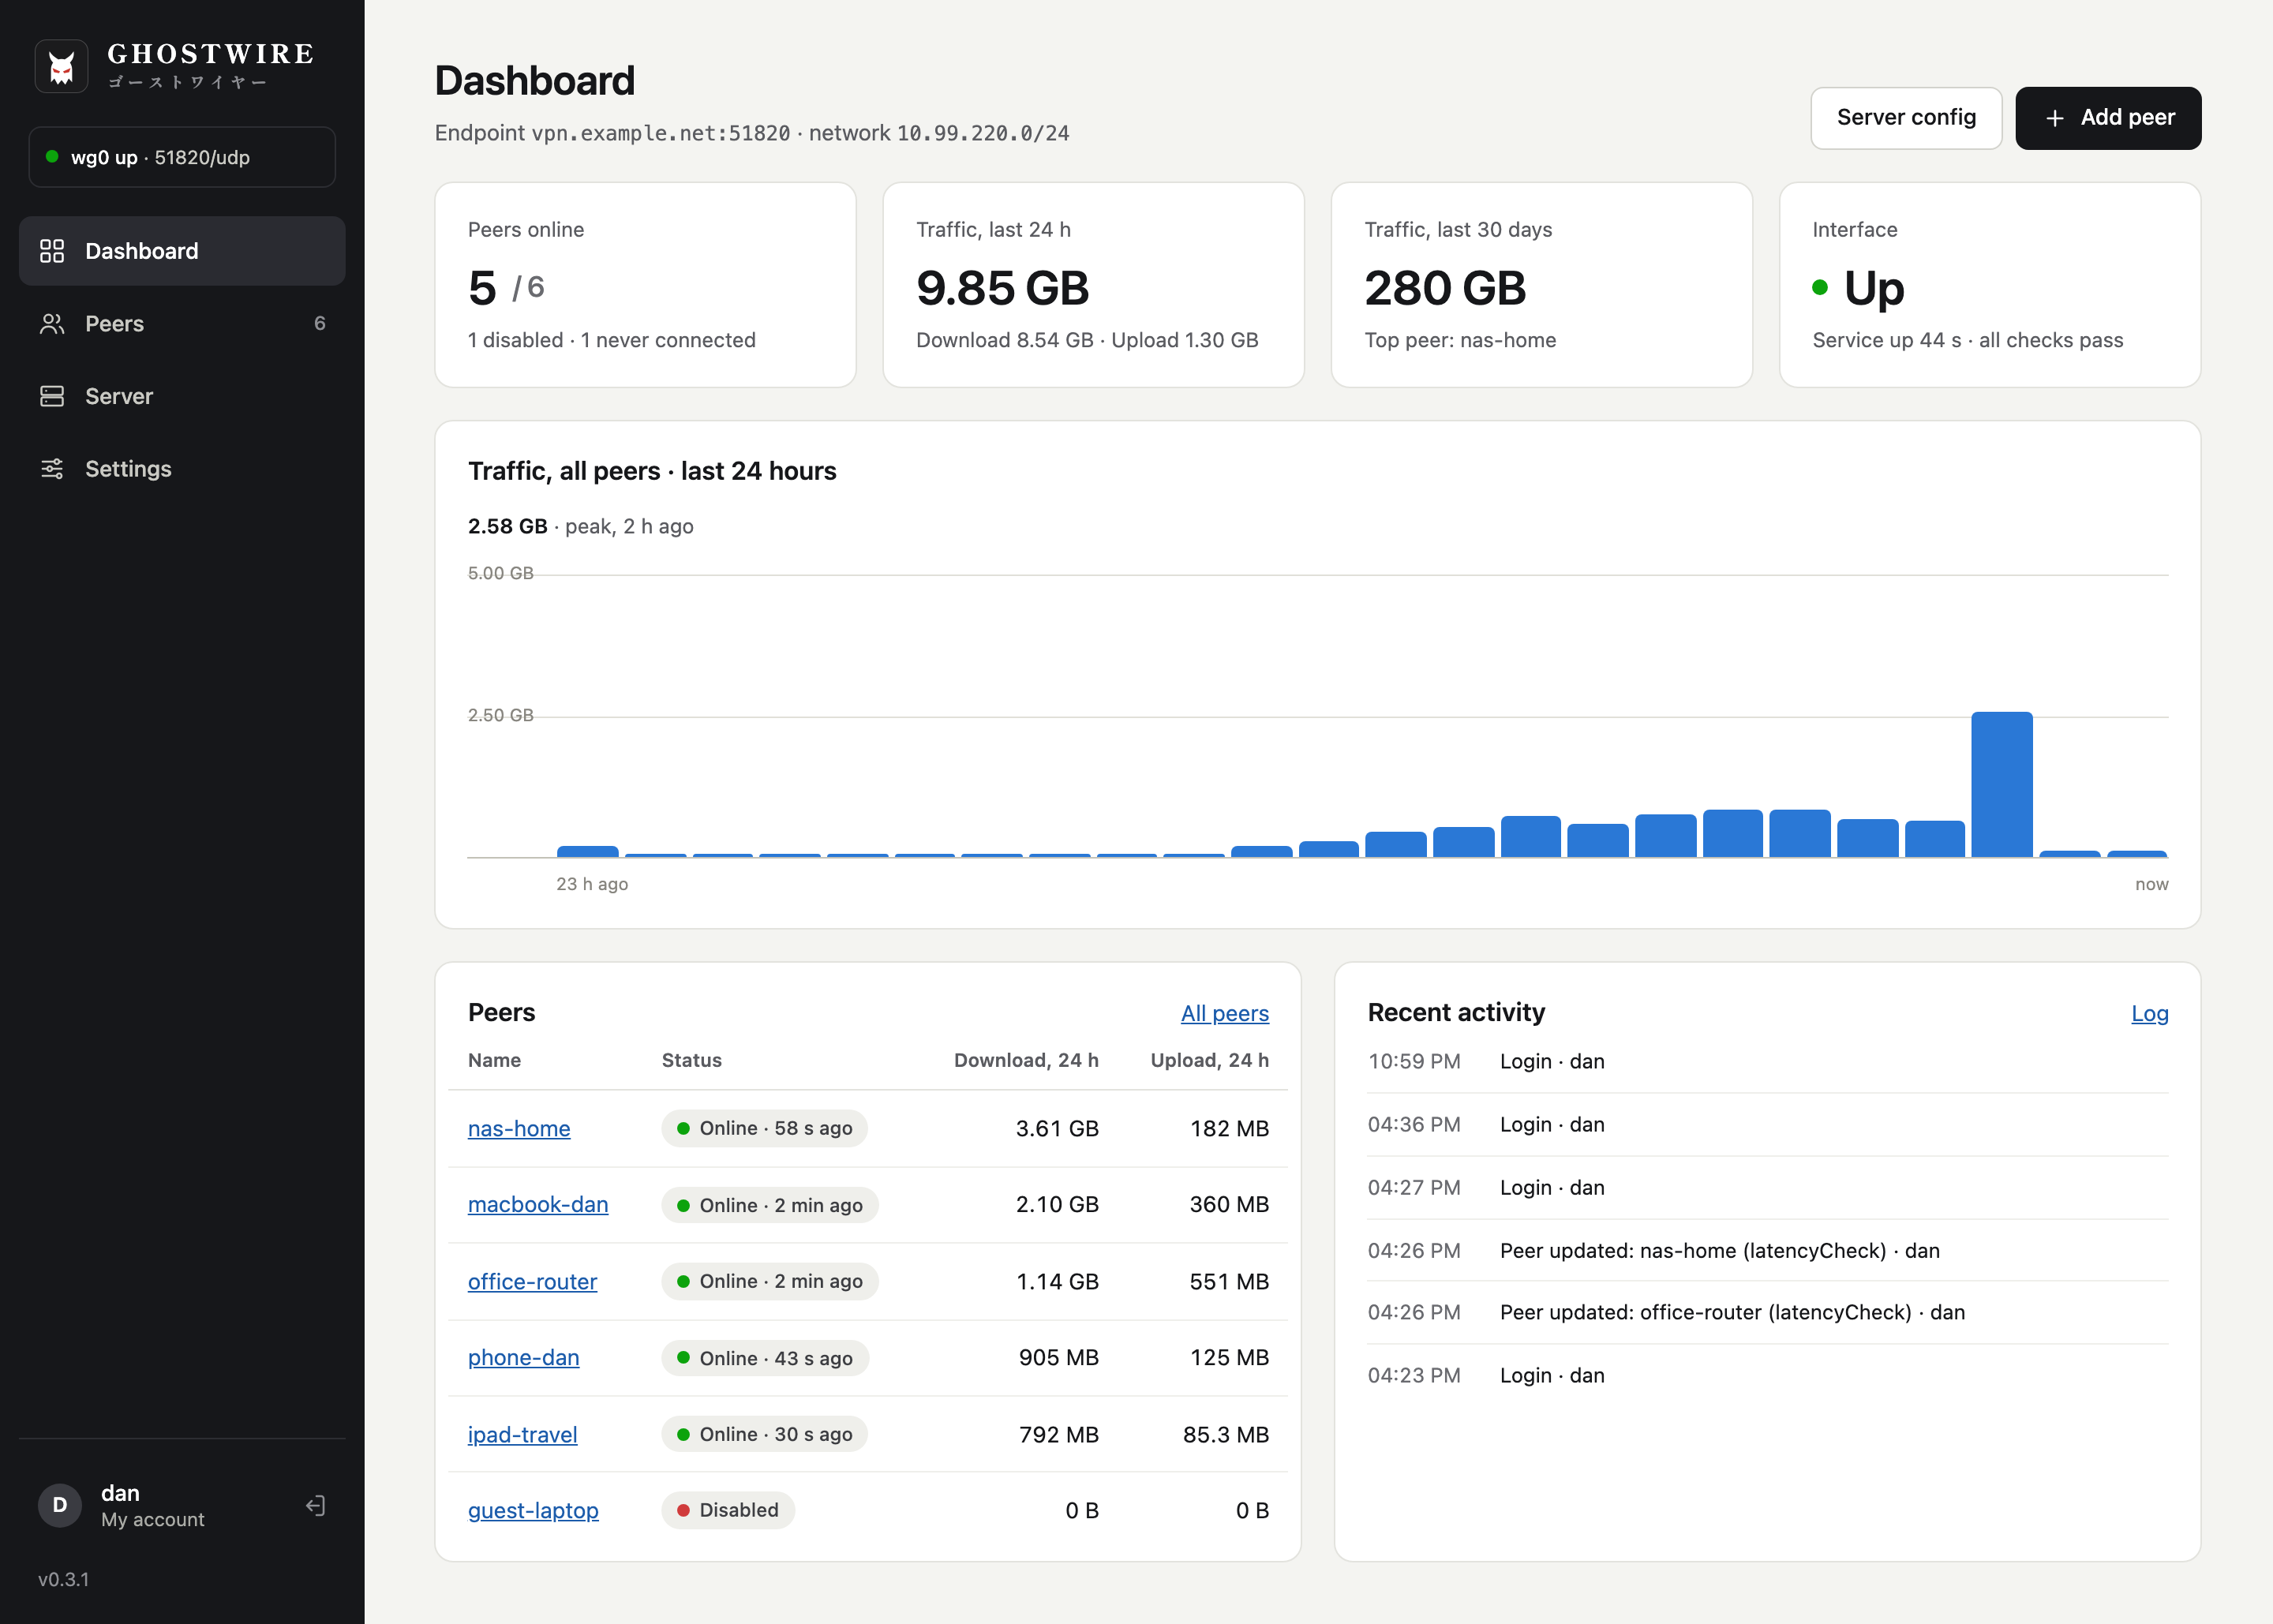This screenshot has height=1624, width=2273.
Task: Open the macbook-dan peer link
Action: [x=538, y=1204]
